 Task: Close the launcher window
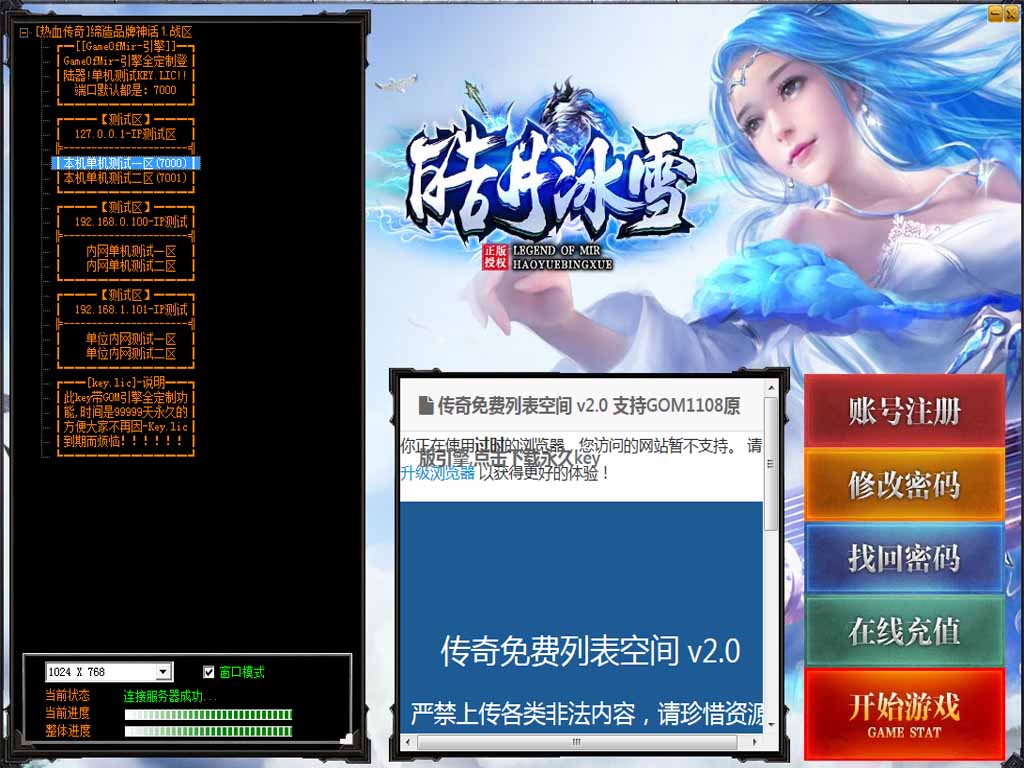[x=1010, y=12]
